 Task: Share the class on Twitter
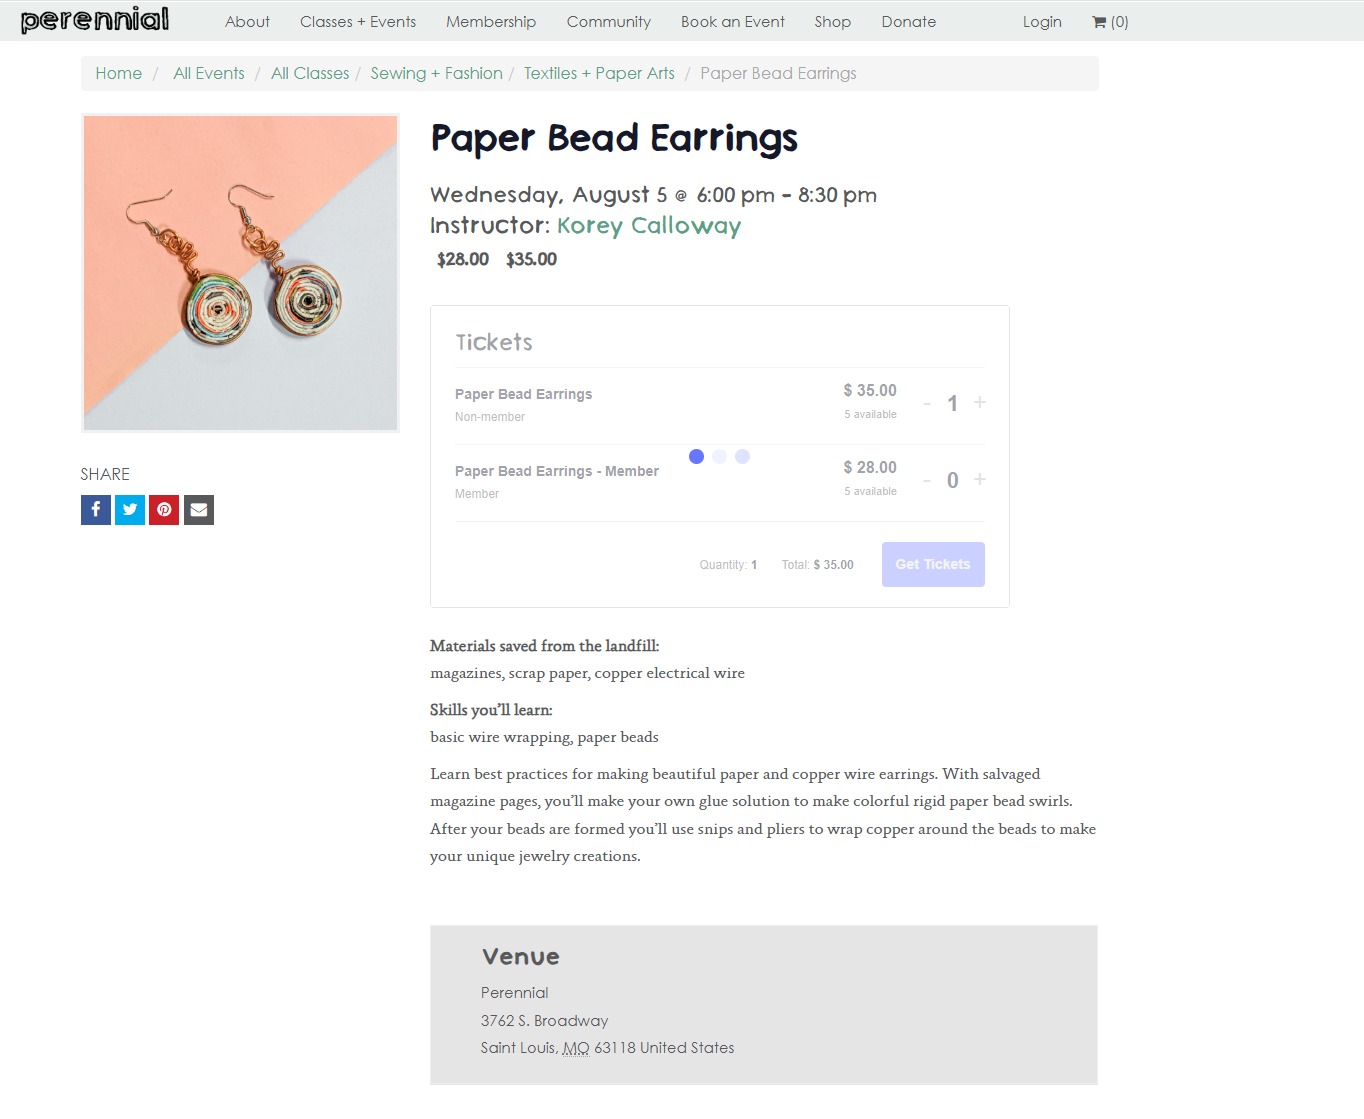pos(130,510)
